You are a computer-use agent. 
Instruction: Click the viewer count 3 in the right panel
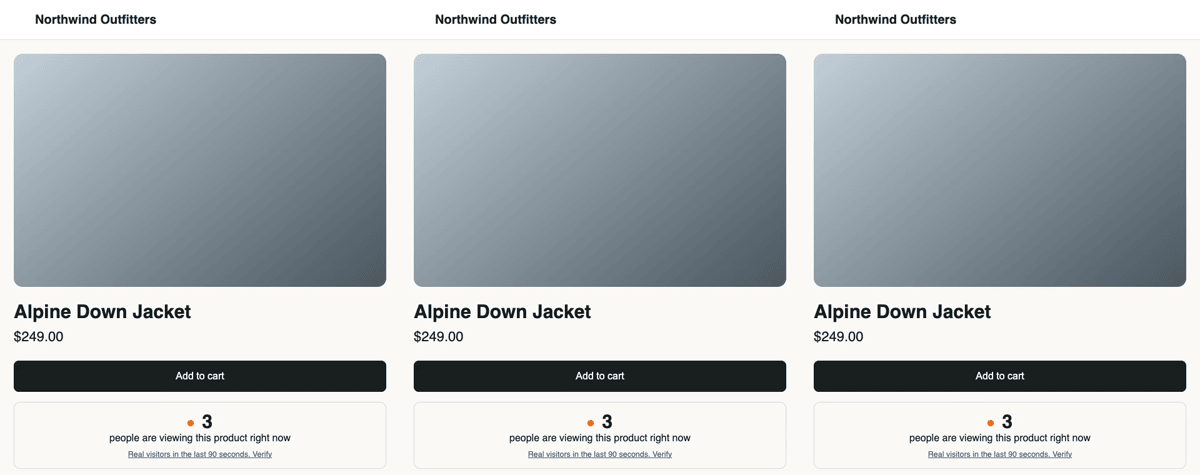coord(1007,422)
